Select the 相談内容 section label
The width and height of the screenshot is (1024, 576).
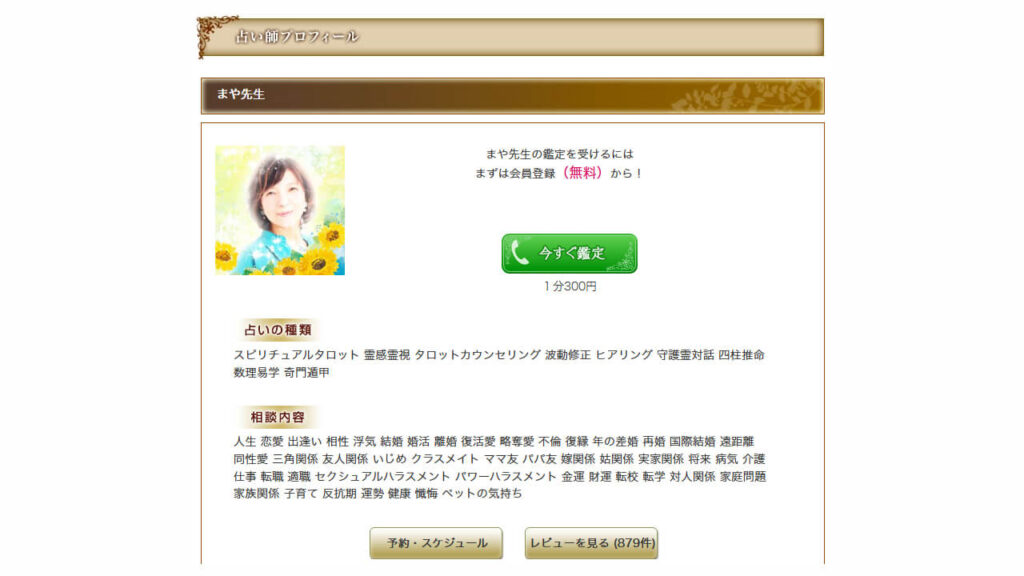(278, 417)
